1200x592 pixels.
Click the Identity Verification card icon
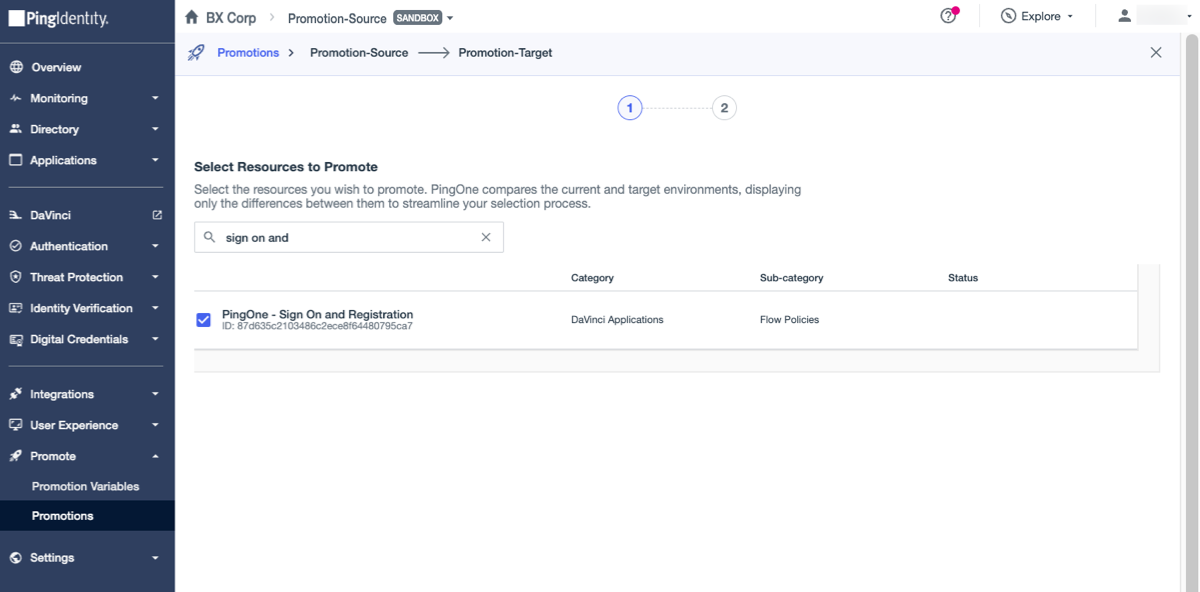tap(16, 308)
